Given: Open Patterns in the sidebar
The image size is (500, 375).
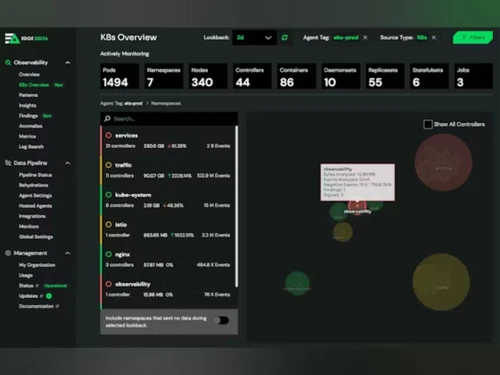Looking at the screenshot, I should [28, 95].
